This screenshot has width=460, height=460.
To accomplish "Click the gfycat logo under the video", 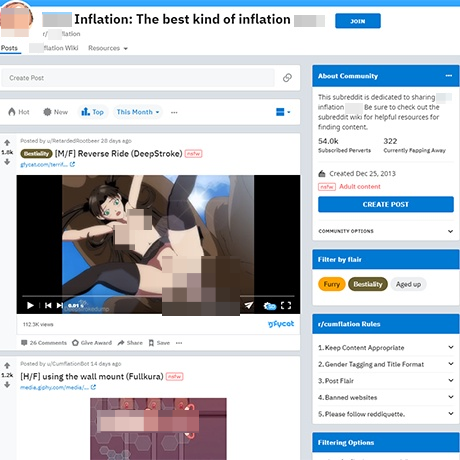I will pos(281,324).
